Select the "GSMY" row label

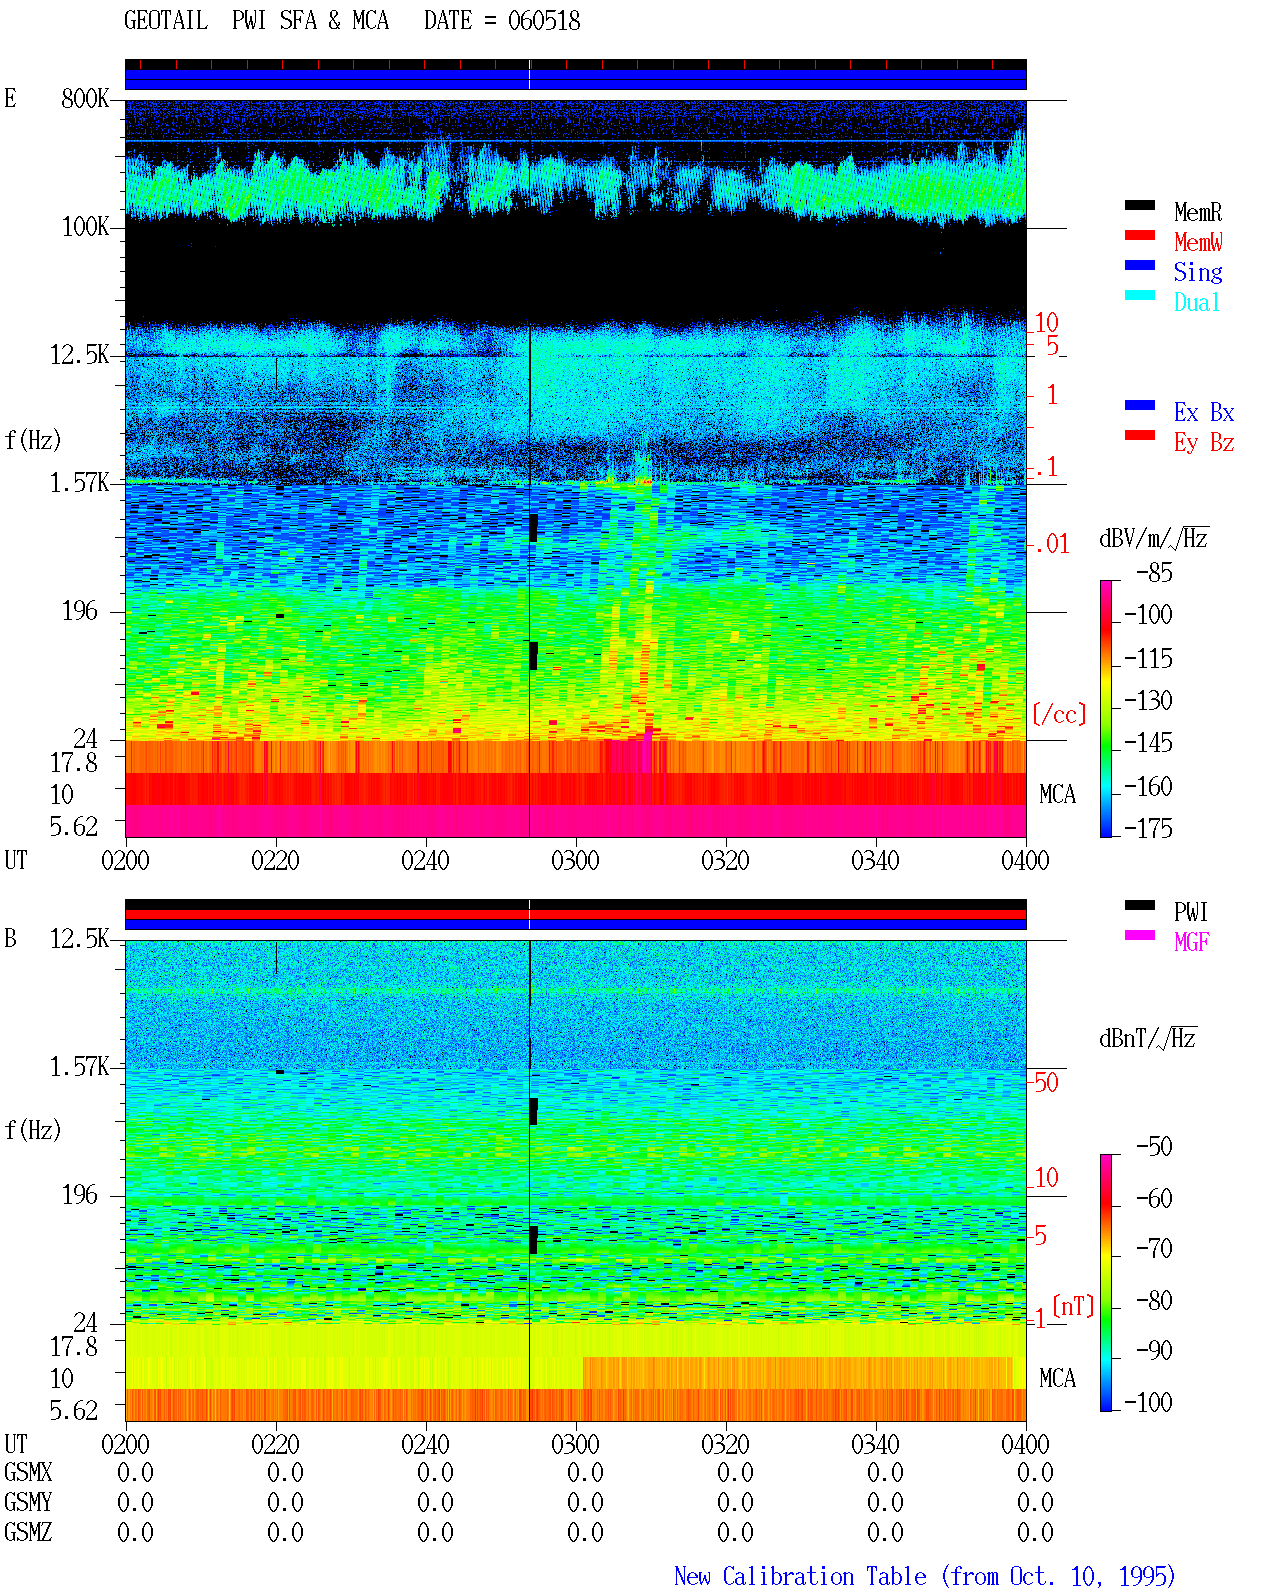(28, 1502)
